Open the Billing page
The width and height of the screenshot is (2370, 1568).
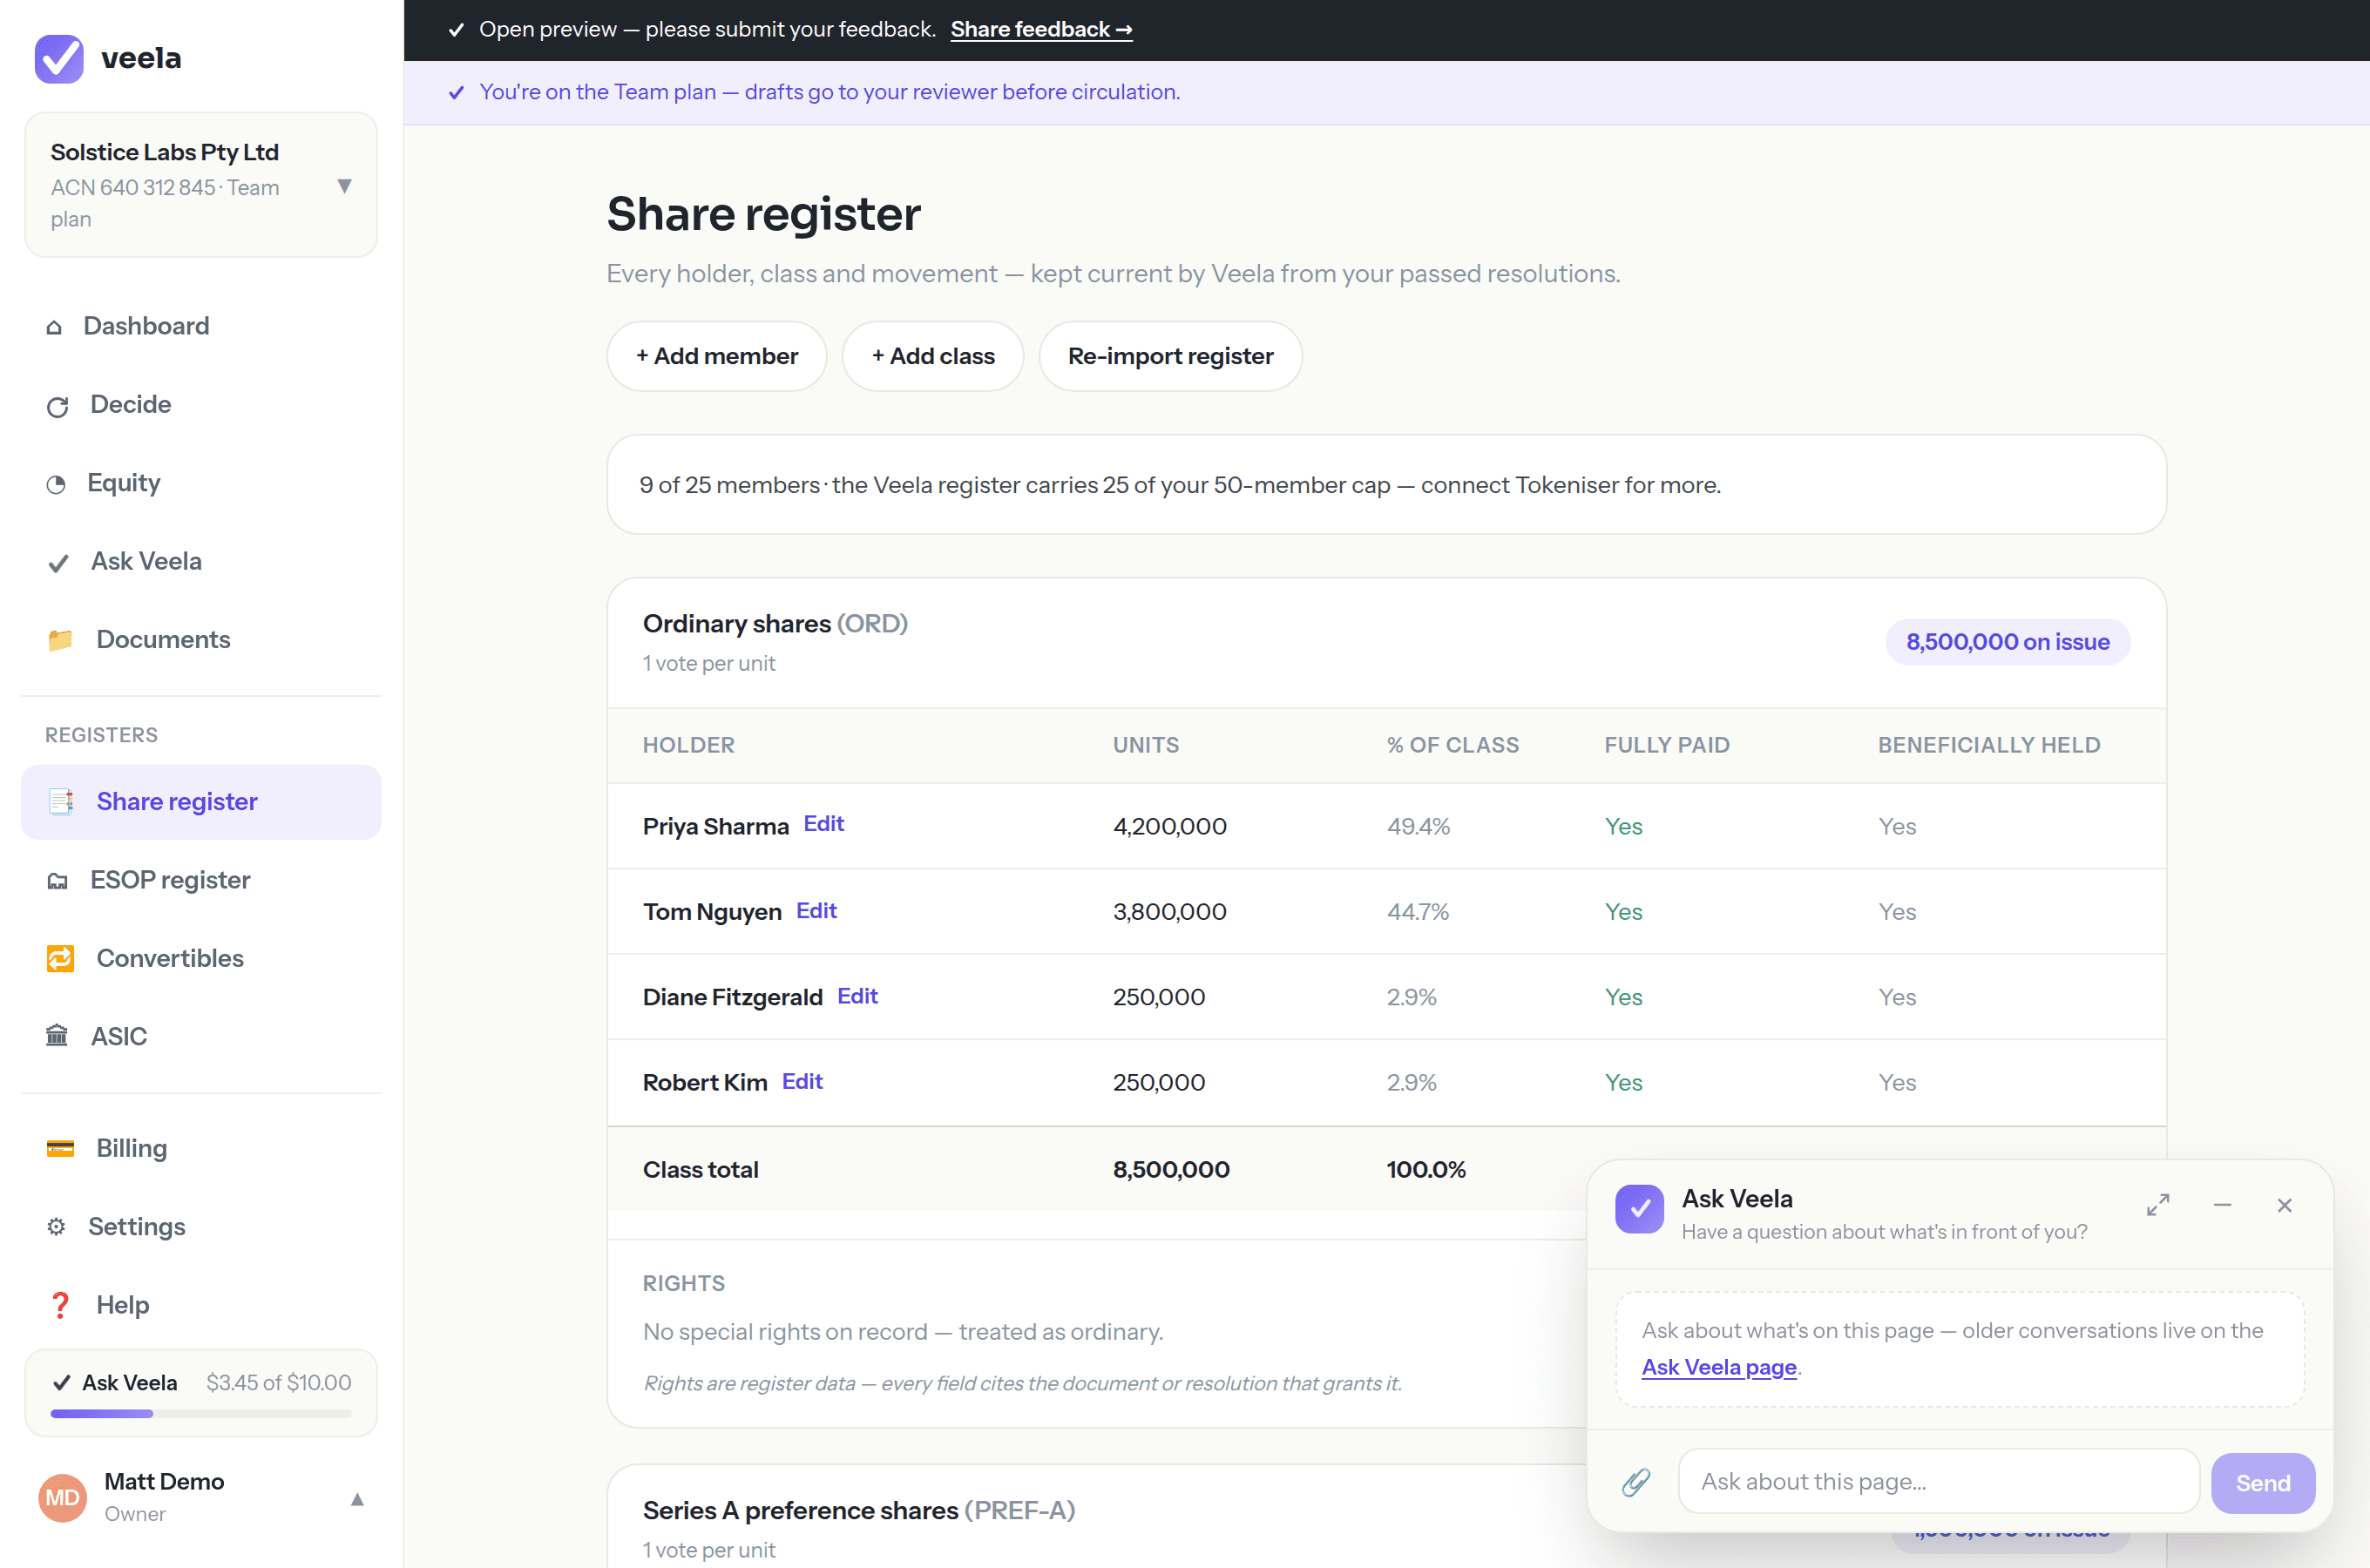201,1148
